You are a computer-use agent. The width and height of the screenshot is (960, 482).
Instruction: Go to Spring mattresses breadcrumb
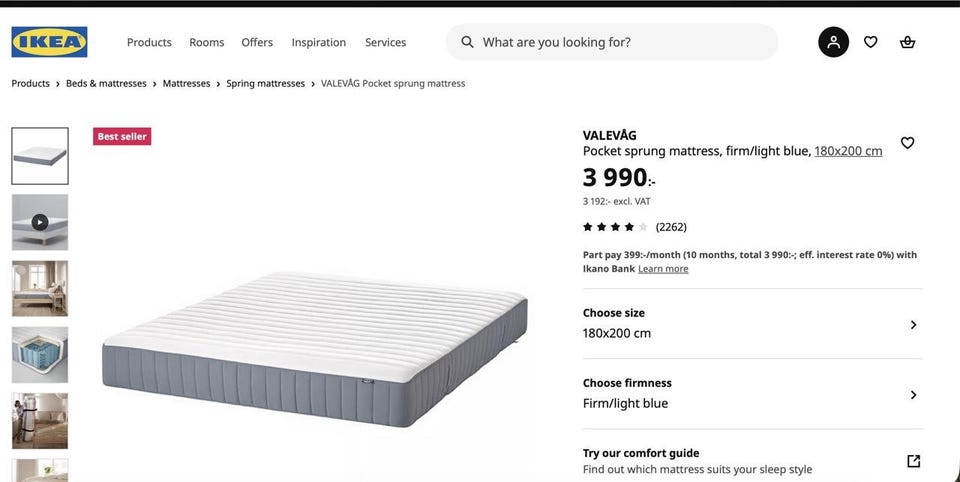265,83
